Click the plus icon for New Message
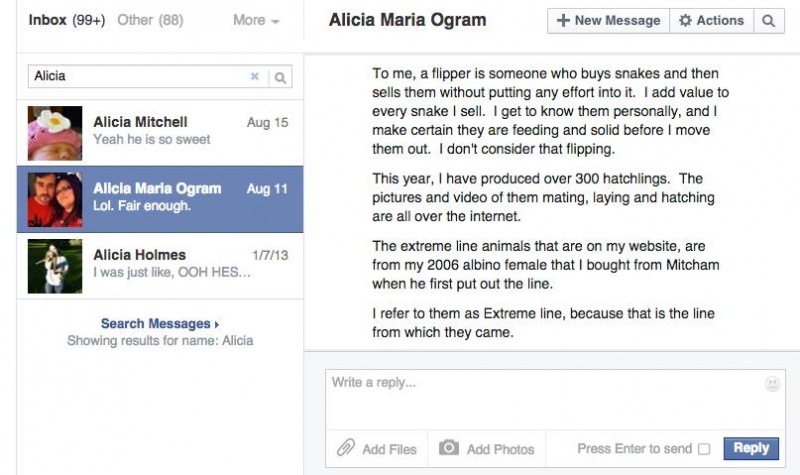800x475 pixels. tap(563, 20)
